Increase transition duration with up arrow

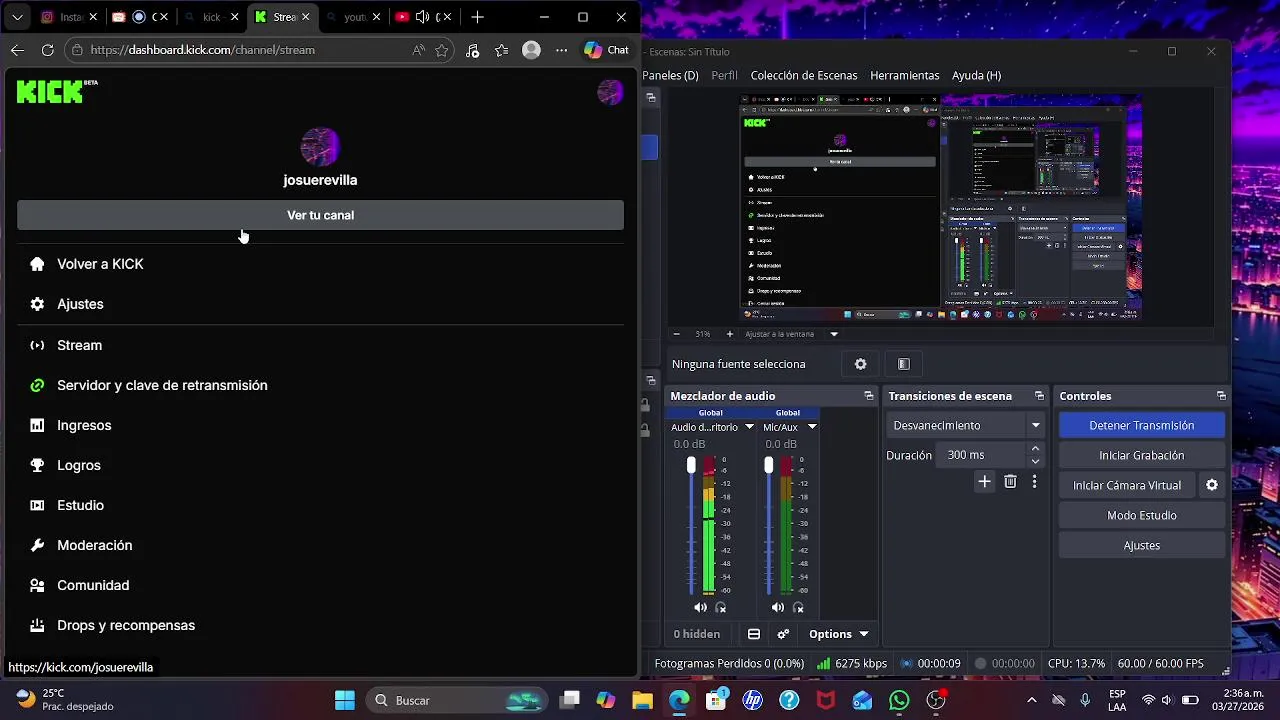click(1035, 449)
